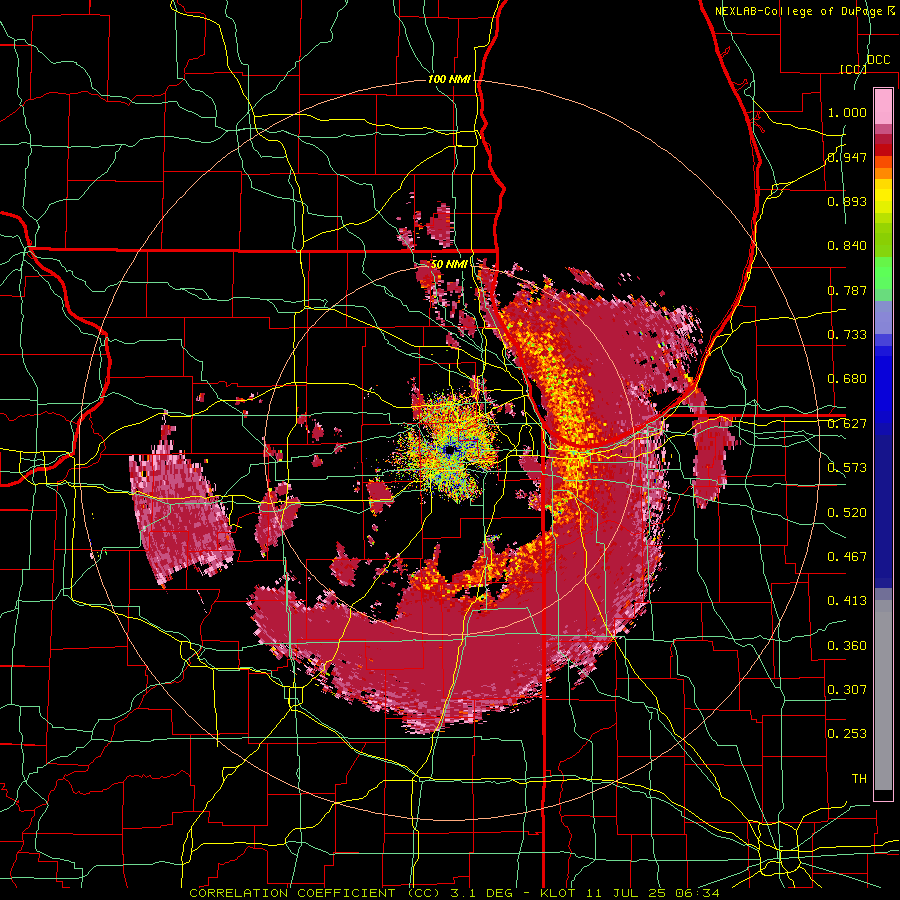Click the 0.733 legend value
Image resolution: width=900 pixels, height=900 pixels.
pyautogui.click(x=847, y=335)
